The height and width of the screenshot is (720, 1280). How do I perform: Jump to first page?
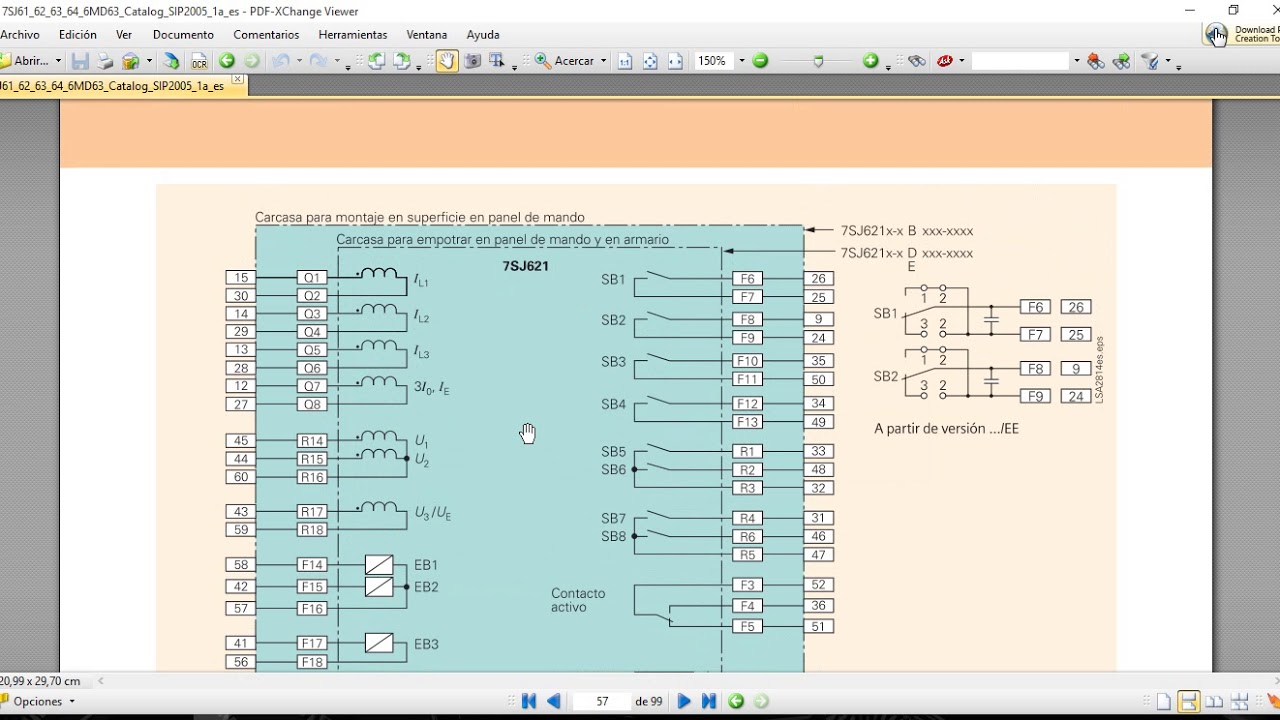point(529,701)
